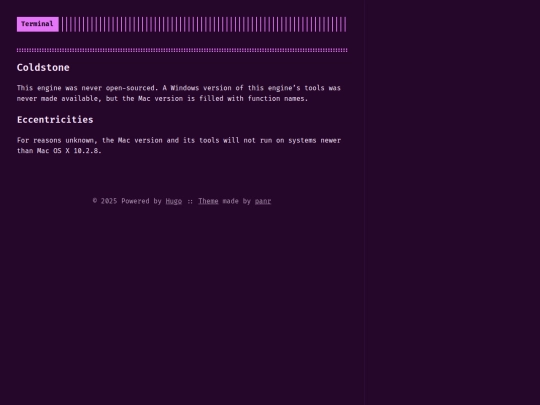
Task: Click the paragraph starting 'This engine was never'
Action: (x=179, y=93)
